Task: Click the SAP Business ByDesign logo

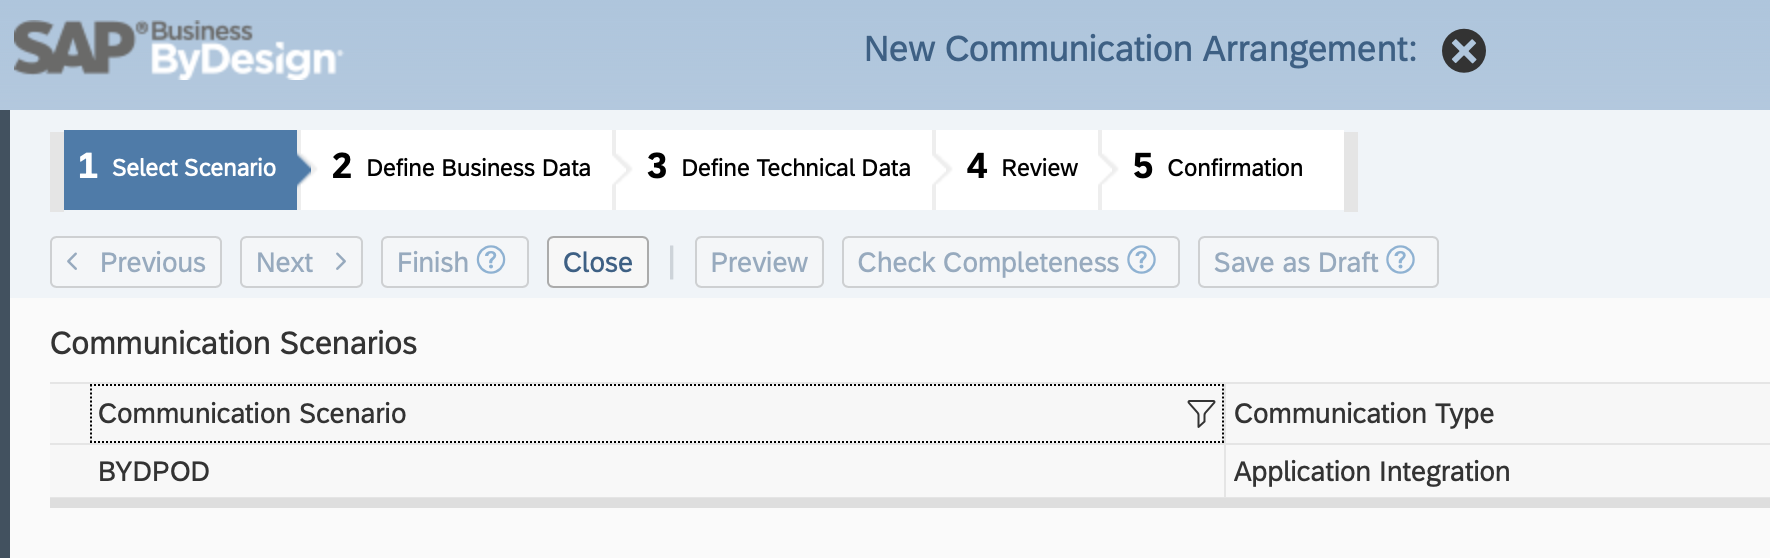Action: pyautogui.click(x=177, y=50)
